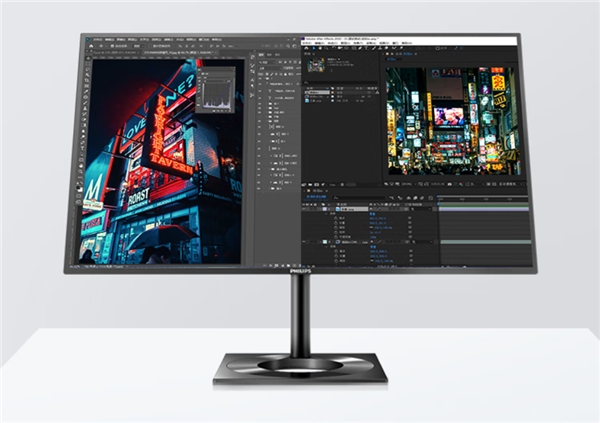Click the Home icon in Photoshop options bar
Image resolution: width=600 pixels, height=423 pixels.
click(x=91, y=46)
